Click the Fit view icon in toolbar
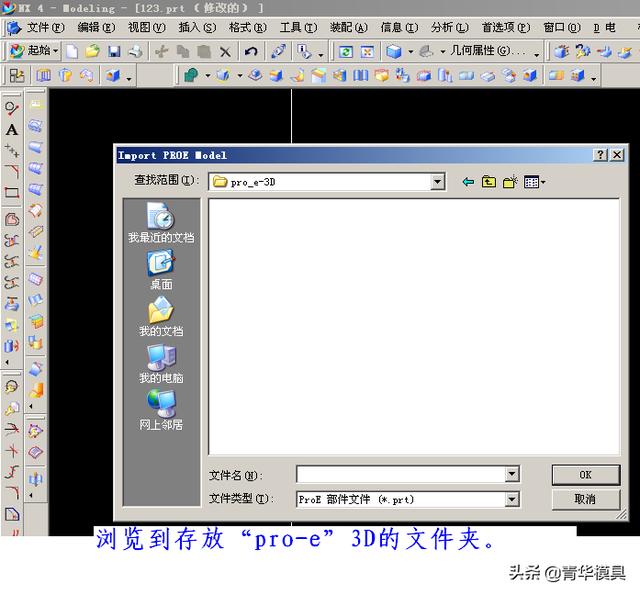The image size is (640, 595). tap(367, 52)
